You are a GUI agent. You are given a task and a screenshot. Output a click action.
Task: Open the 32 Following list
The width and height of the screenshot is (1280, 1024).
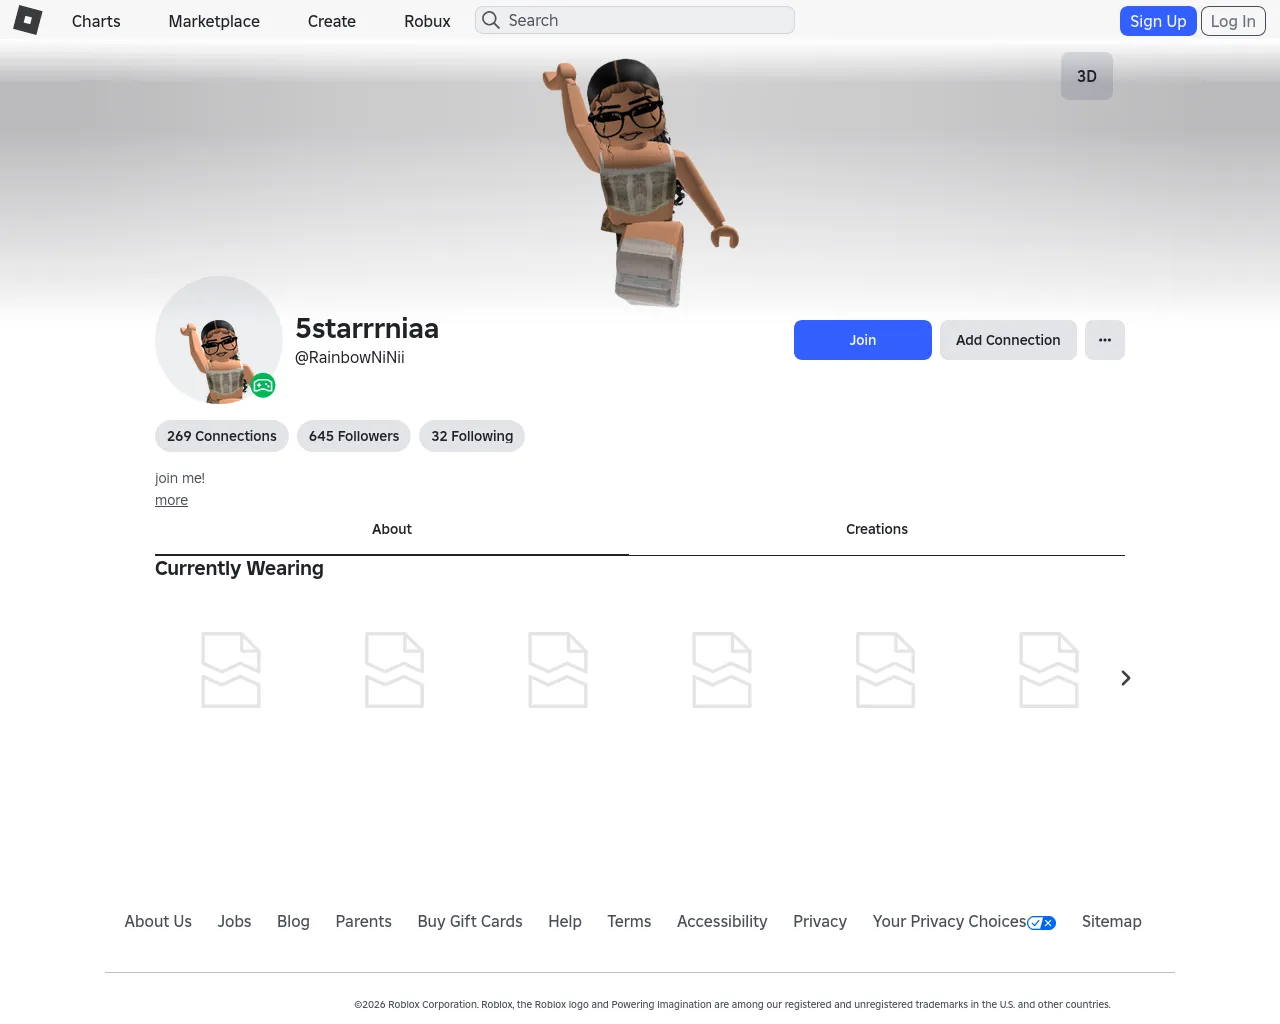point(472,436)
